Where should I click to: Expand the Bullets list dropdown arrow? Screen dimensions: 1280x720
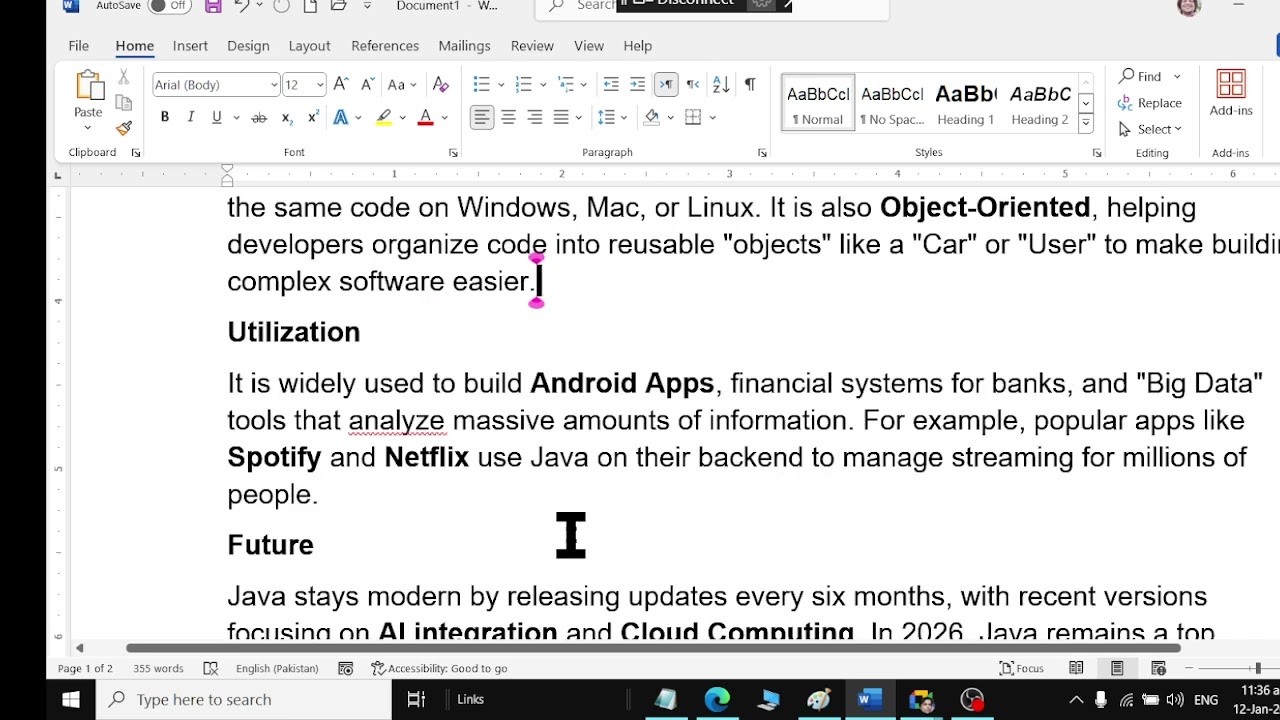[x=501, y=85]
